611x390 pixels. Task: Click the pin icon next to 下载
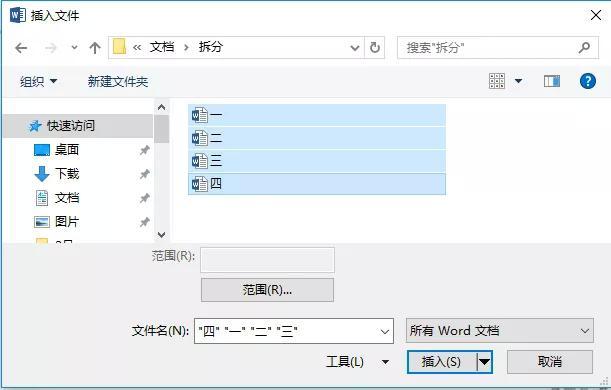coord(145,174)
